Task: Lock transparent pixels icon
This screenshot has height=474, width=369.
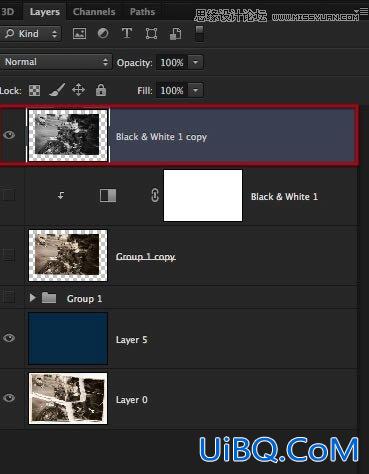Action: (x=34, y=90)
